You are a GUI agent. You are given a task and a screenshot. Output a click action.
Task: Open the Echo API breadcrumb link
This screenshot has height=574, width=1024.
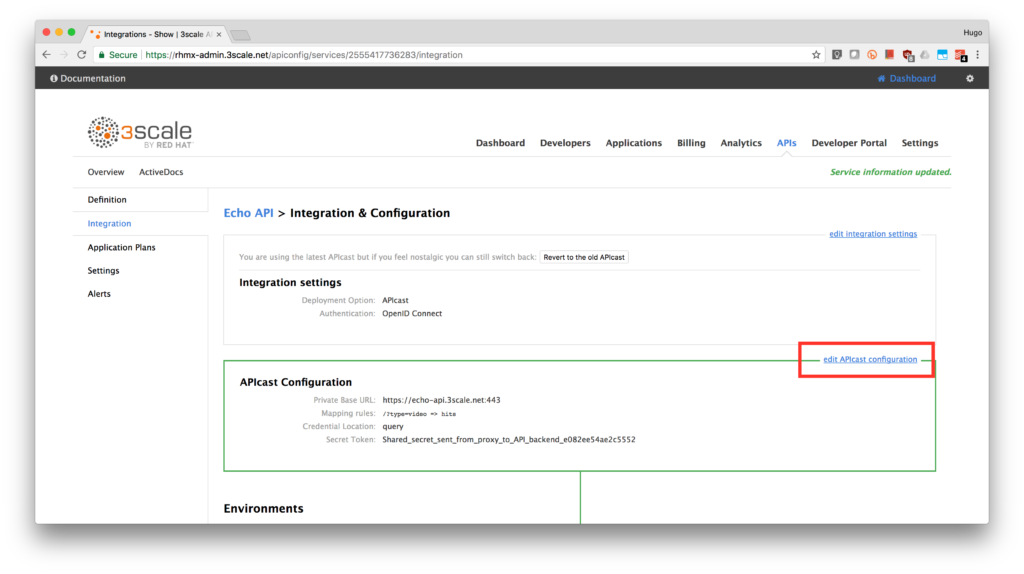(248, 213)
